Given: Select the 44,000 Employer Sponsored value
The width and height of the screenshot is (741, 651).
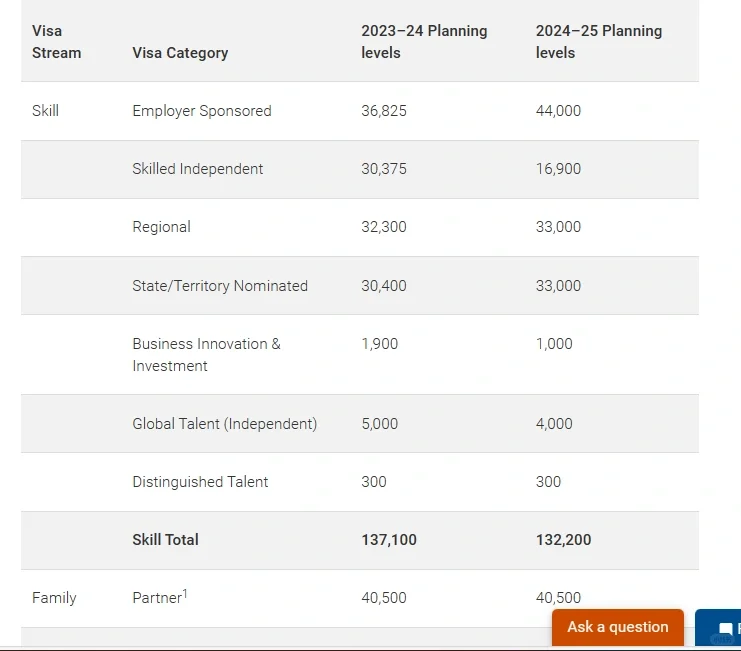Looking at the screenshot, I should (x=558, y=111).
